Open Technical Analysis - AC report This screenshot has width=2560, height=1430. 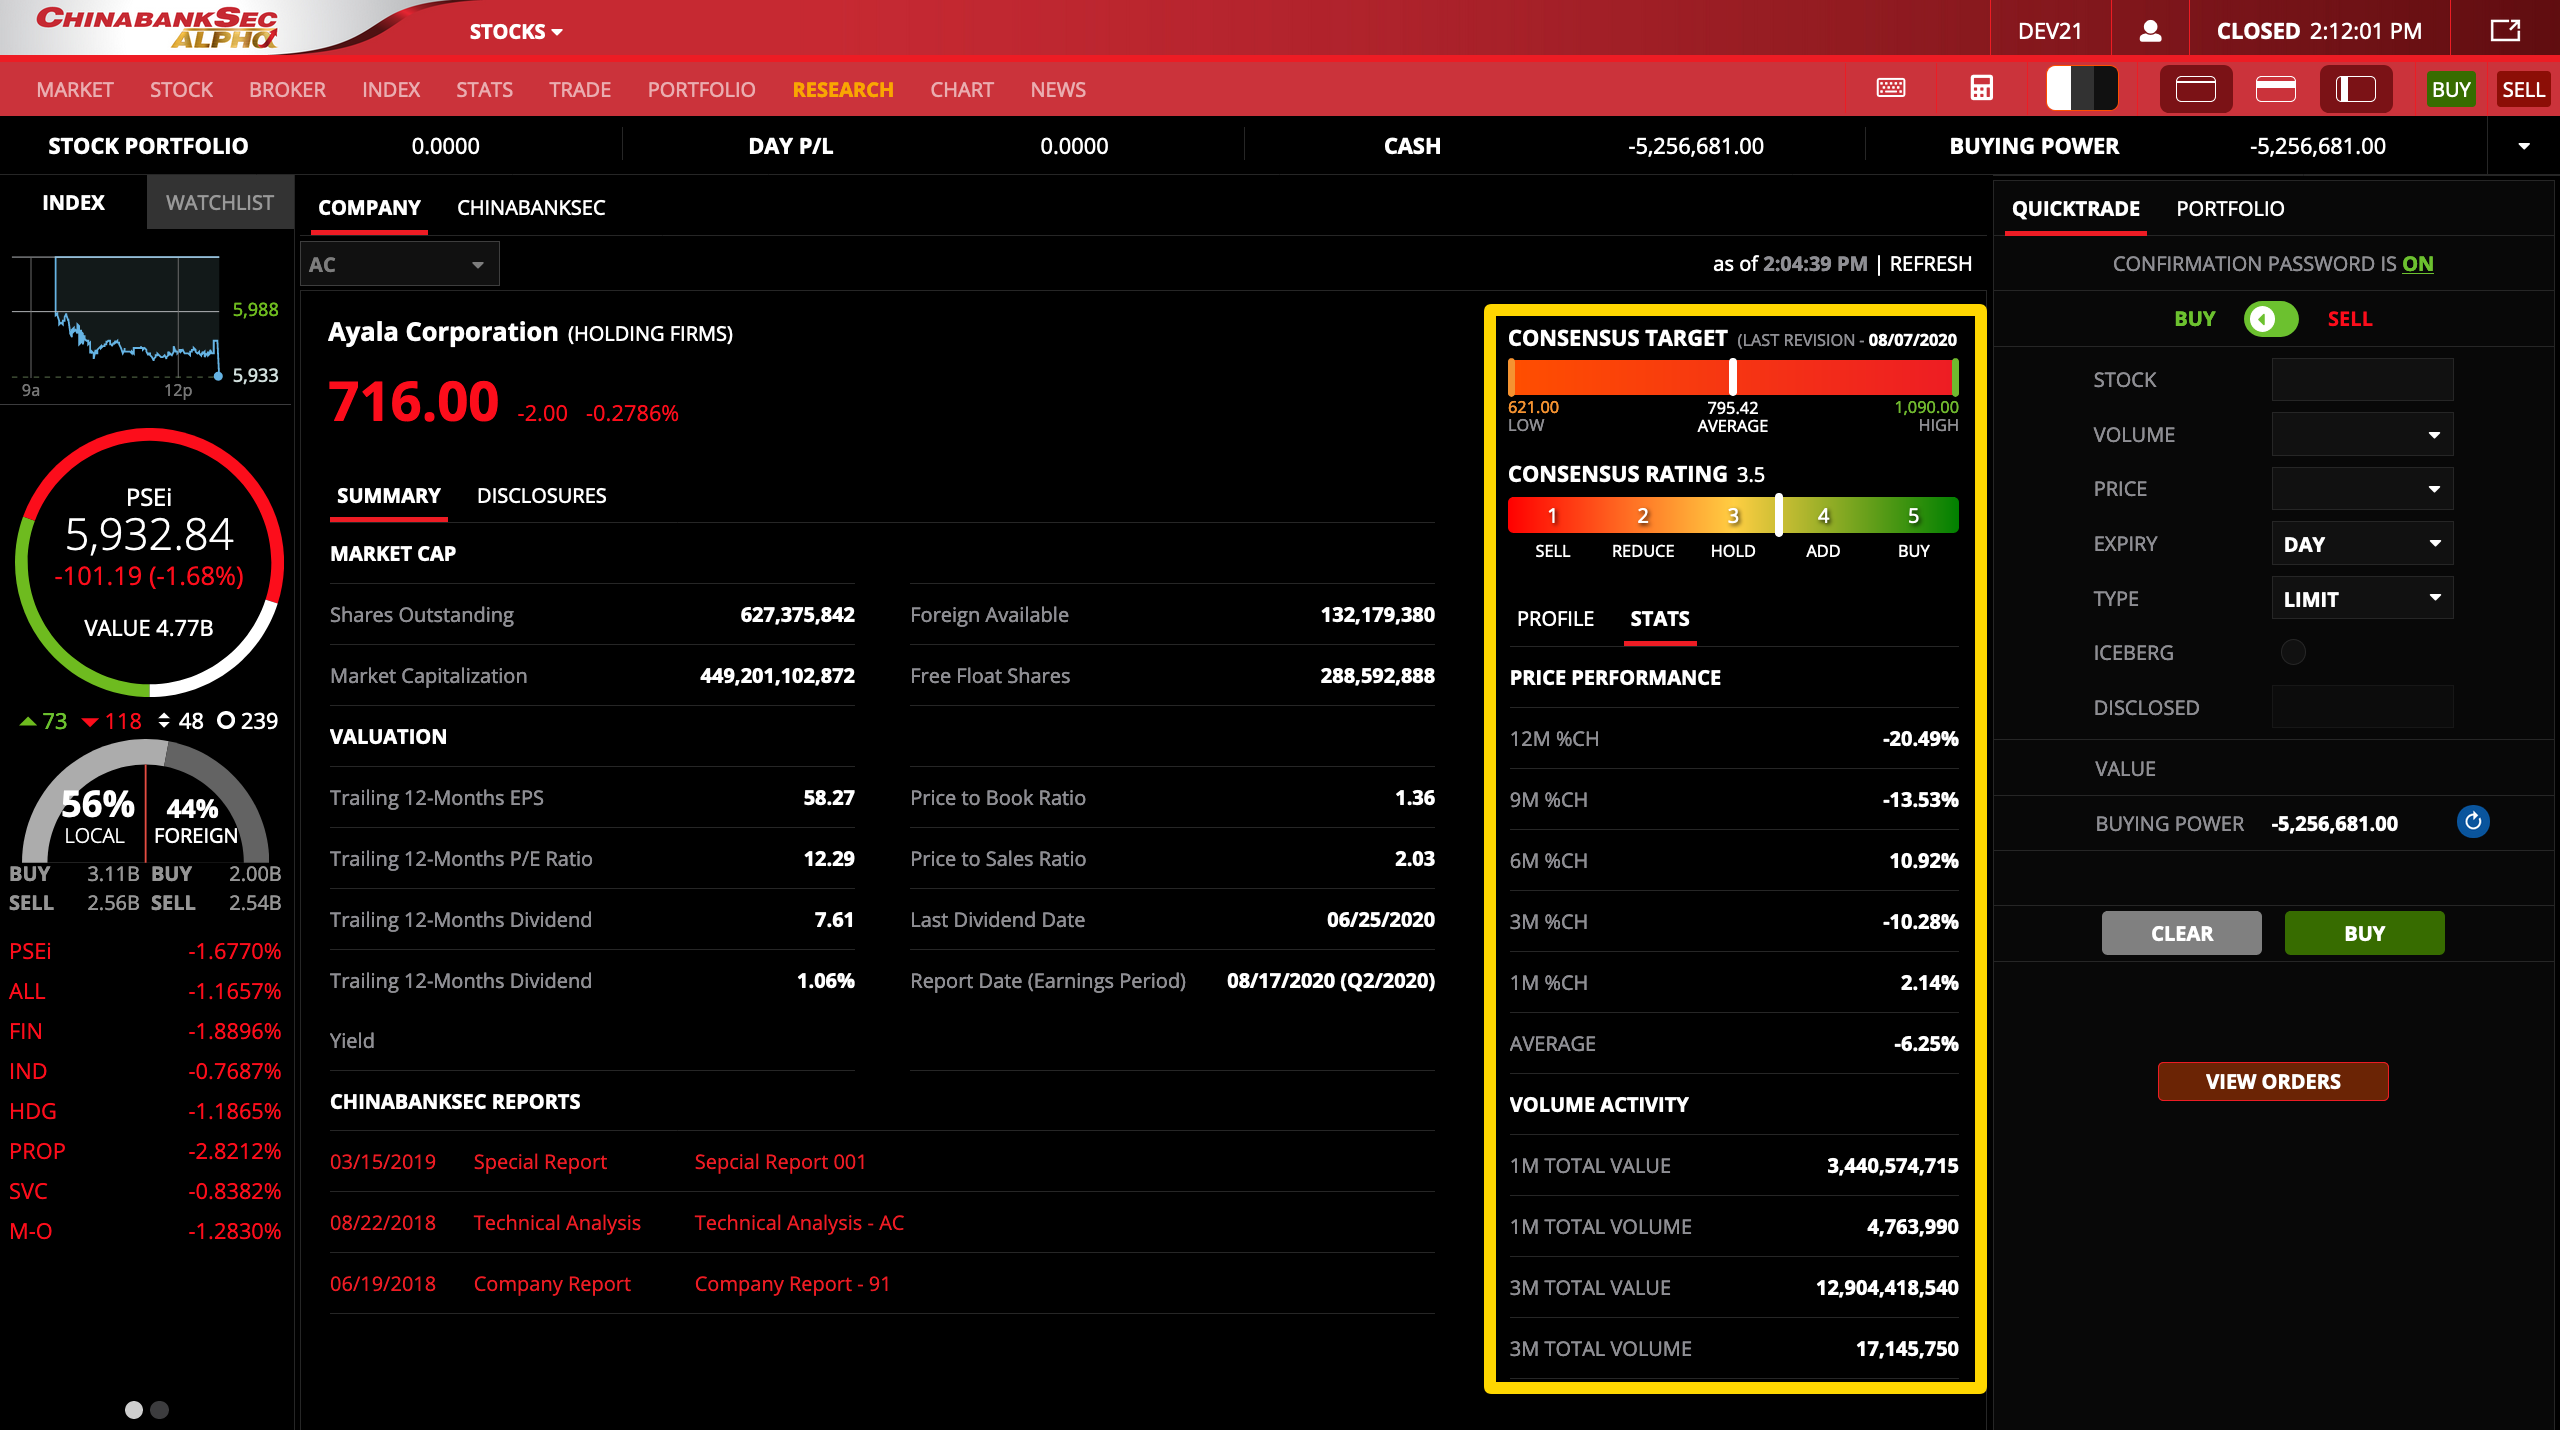(799, 1223)
